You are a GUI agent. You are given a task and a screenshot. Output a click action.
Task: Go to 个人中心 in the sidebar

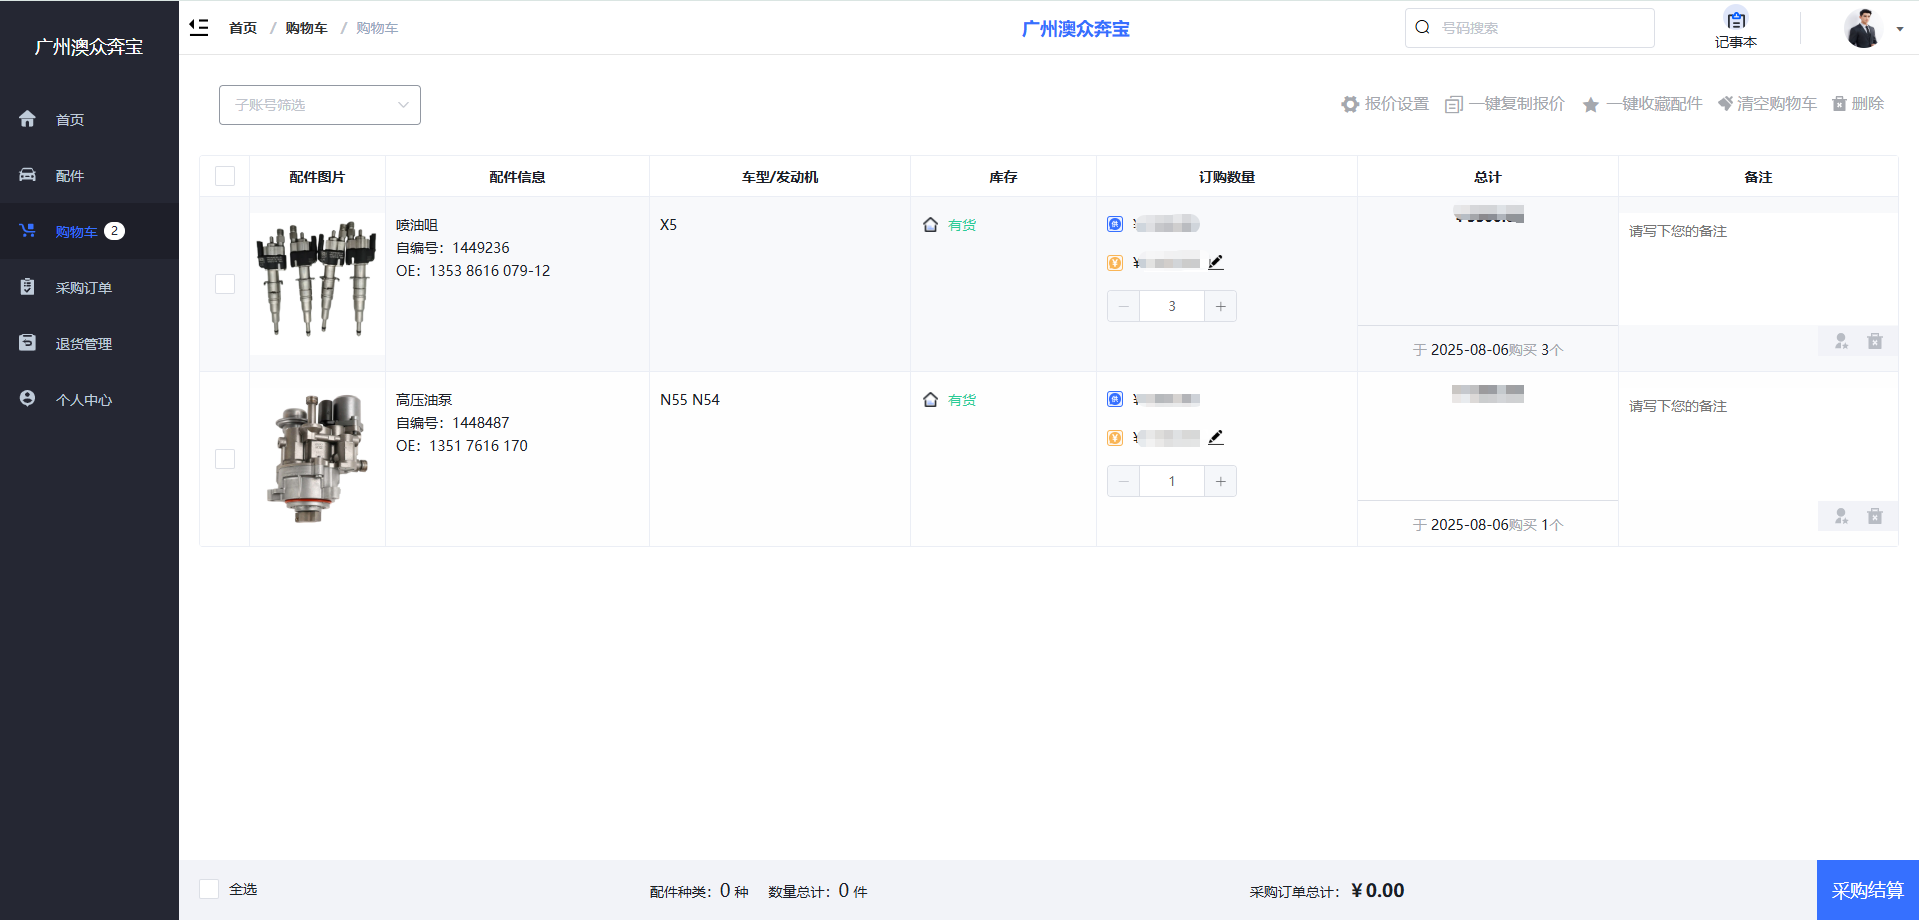(85, 399)
